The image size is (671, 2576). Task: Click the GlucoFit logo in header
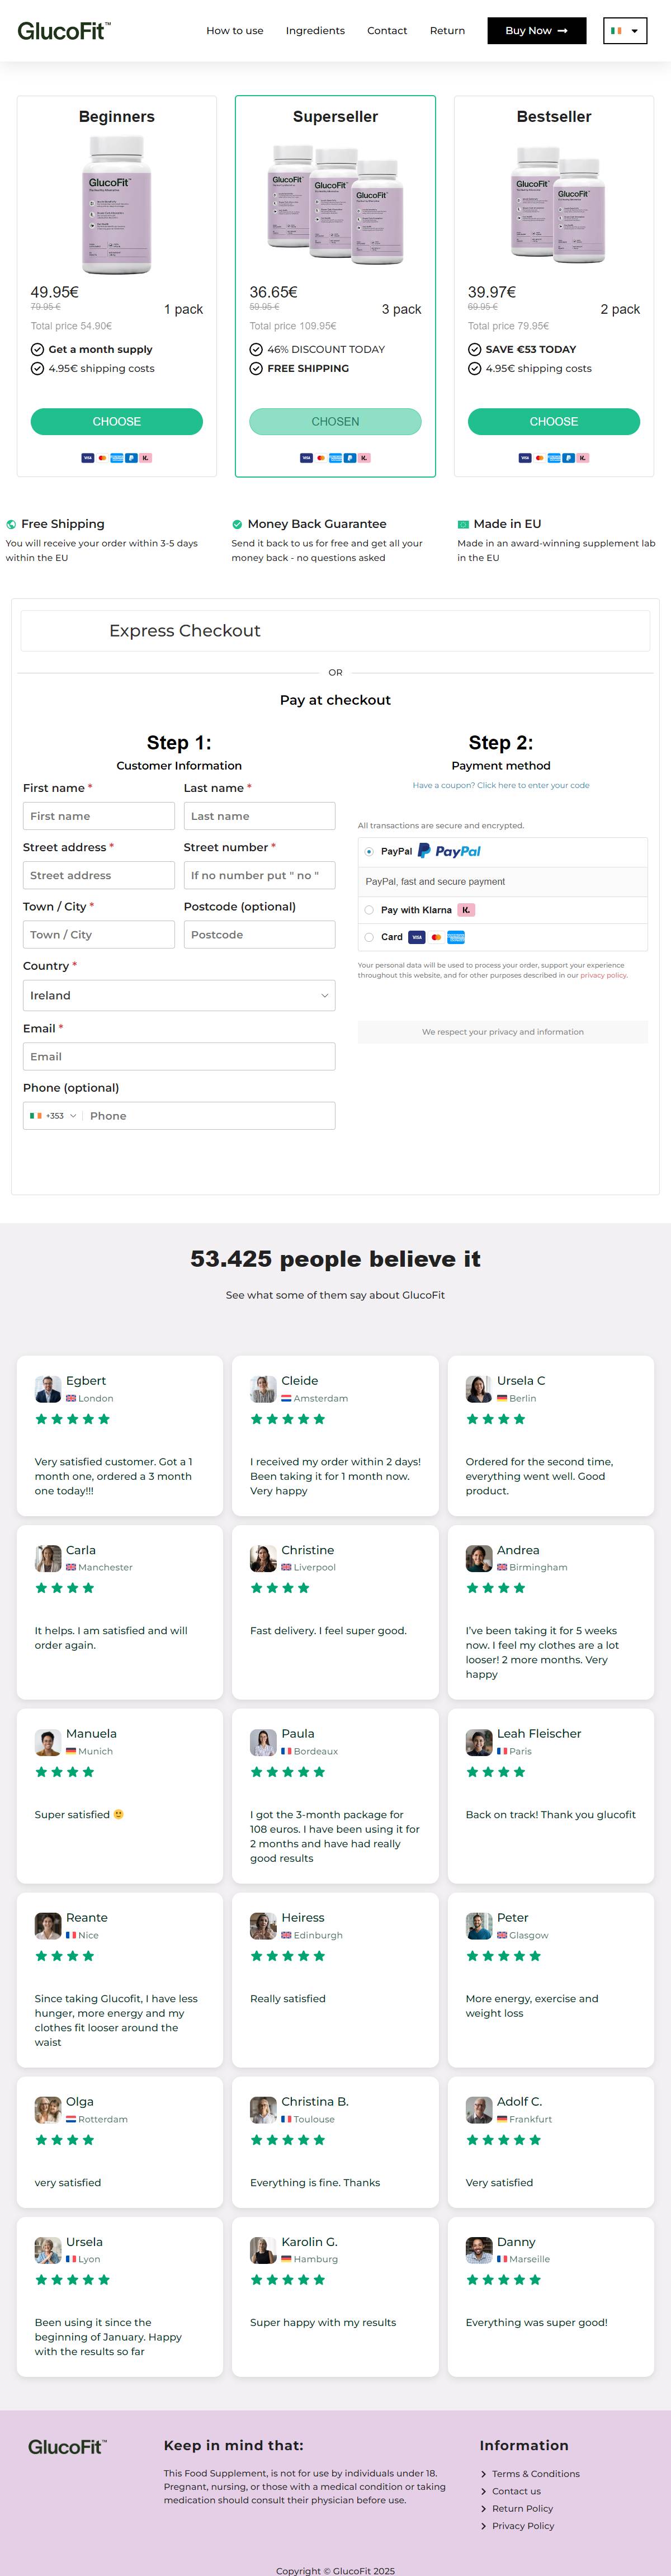pyautogui.click(x=64, y=31)
